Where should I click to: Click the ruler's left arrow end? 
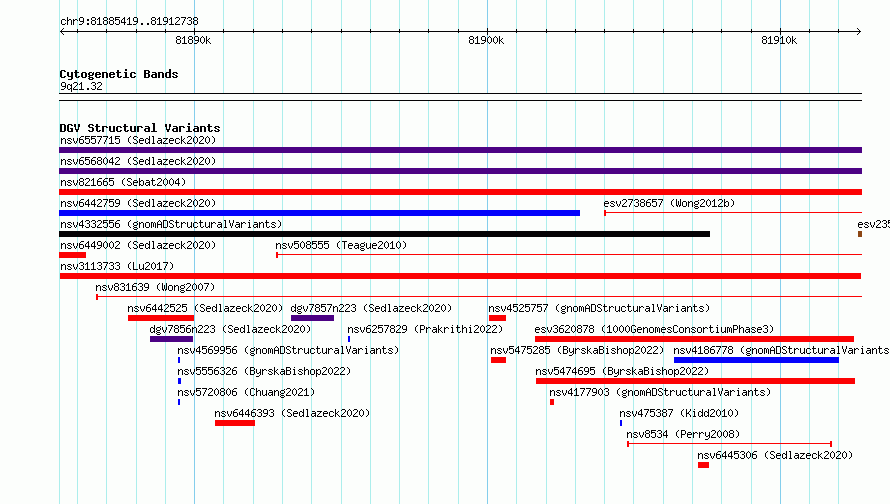coord(62,31)
